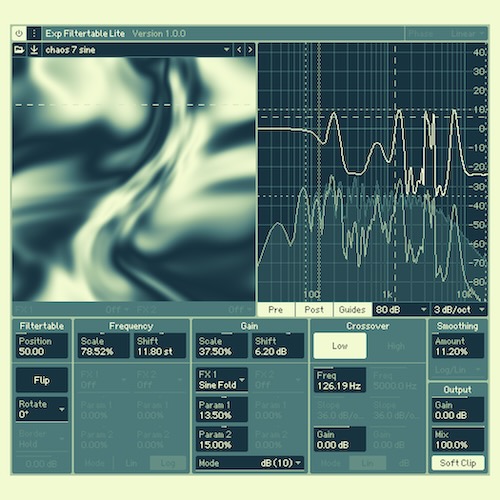
Task: Select the High crossover tab
Action: click(x=396, y=346)
